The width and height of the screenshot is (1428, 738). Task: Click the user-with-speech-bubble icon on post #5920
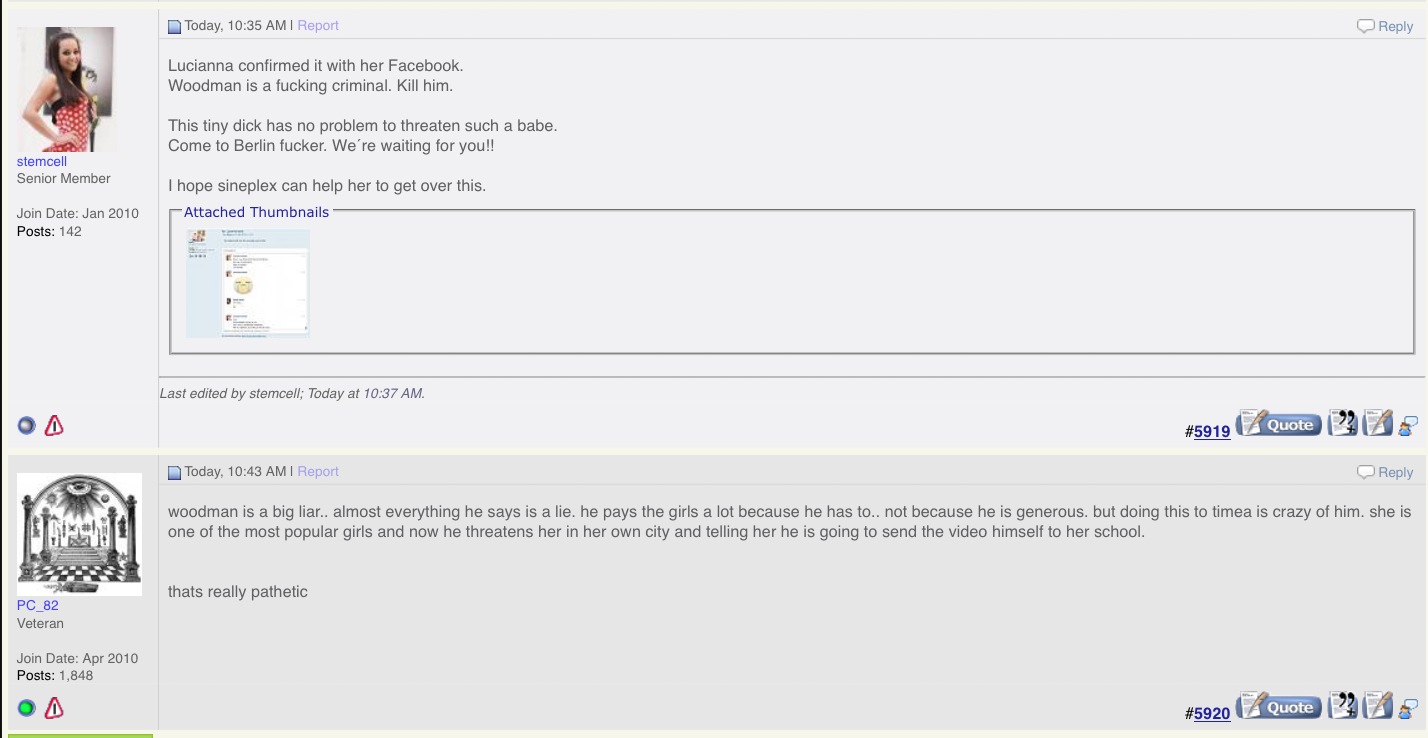1408,709
